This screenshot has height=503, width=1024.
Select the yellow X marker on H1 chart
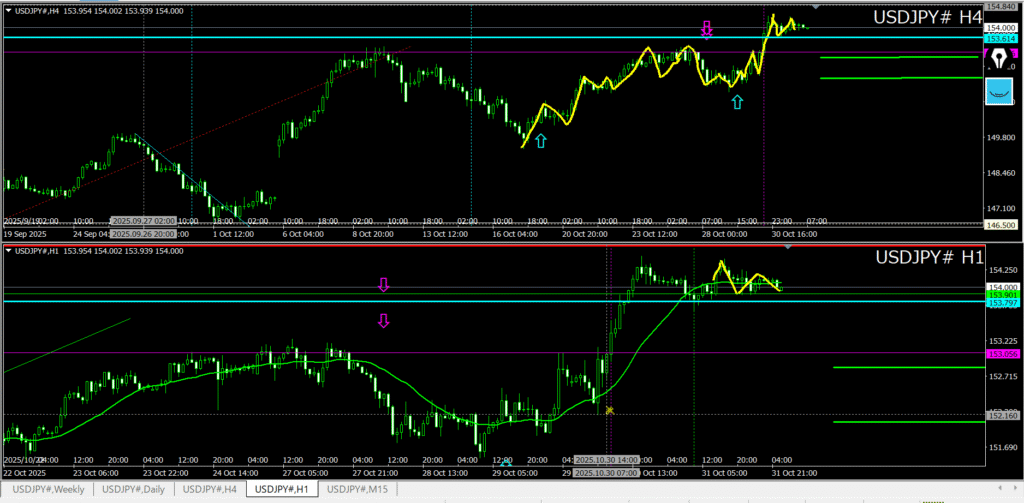pyautogui.click(x=609, y=410)
